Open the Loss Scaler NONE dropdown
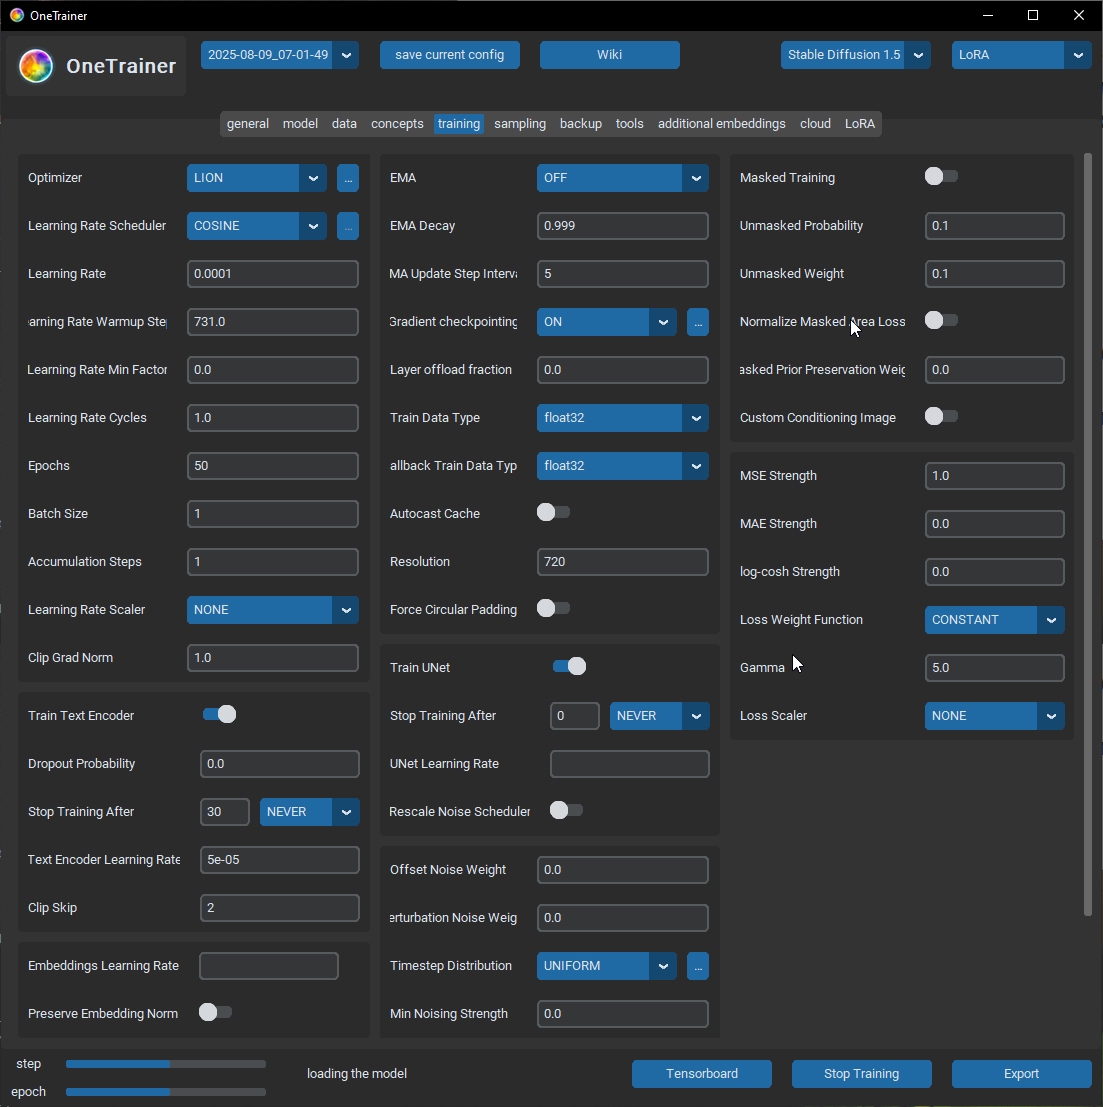Image resolution: width=1103 pixels, height=1107 pixels. pos(994,716)
